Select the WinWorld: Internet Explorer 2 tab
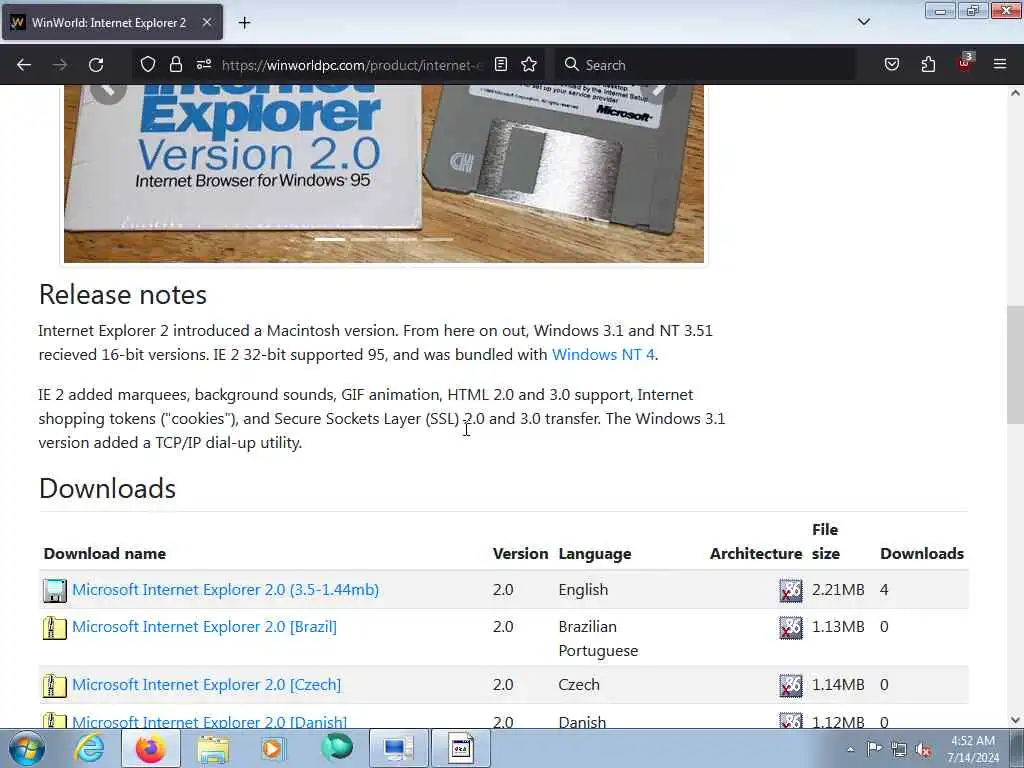1024x768 pixels. (x=110, y=23)
